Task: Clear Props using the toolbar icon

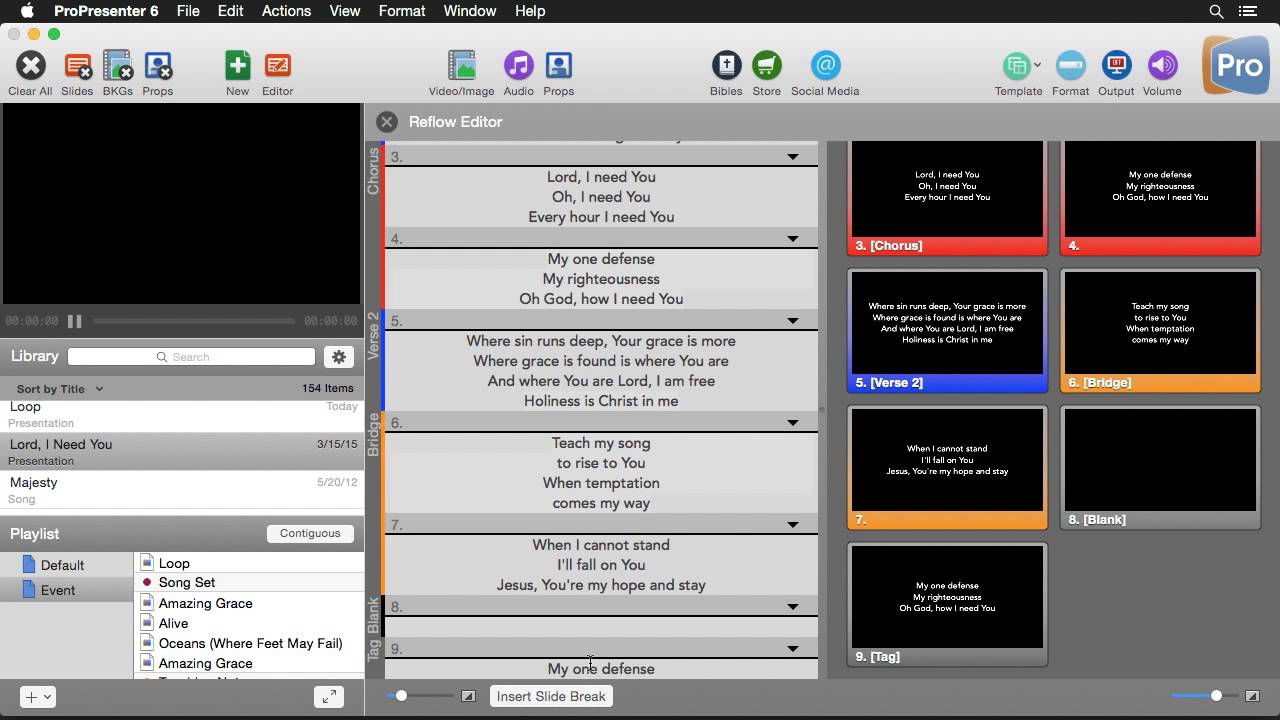Action: pyautogui.click(x=157, y=66)
